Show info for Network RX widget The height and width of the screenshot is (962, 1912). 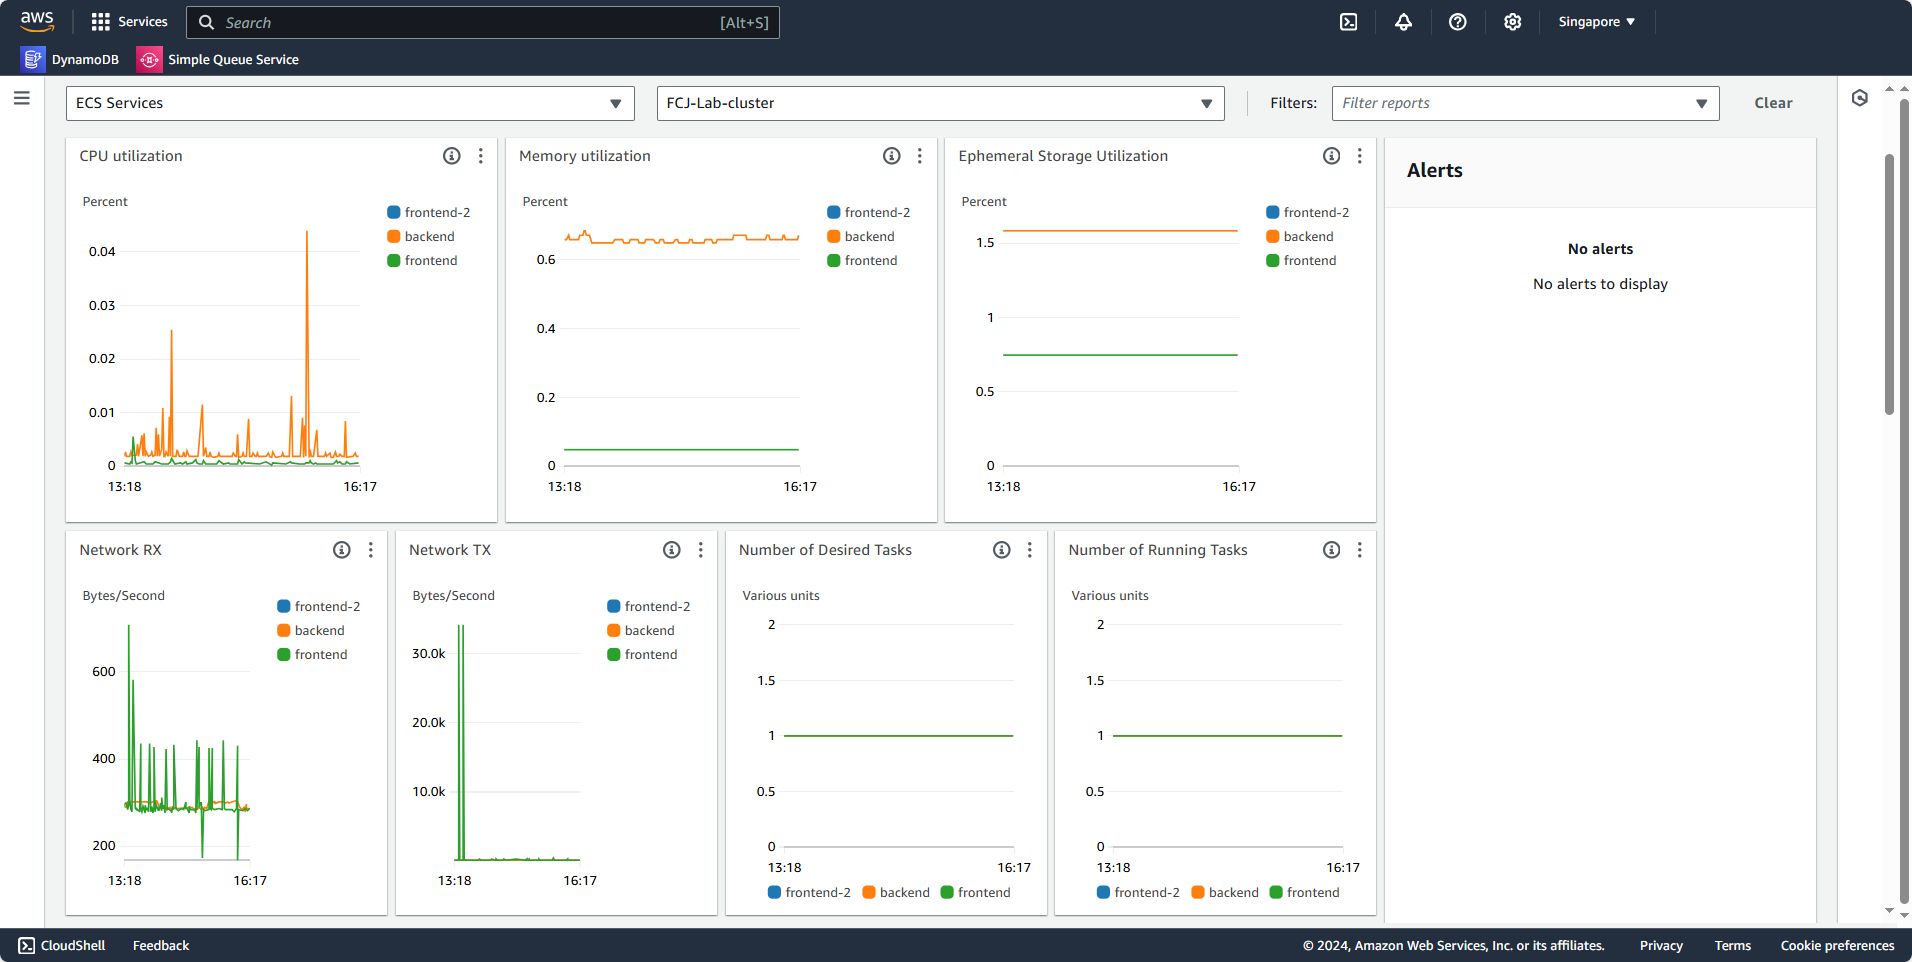coord(342,550)
